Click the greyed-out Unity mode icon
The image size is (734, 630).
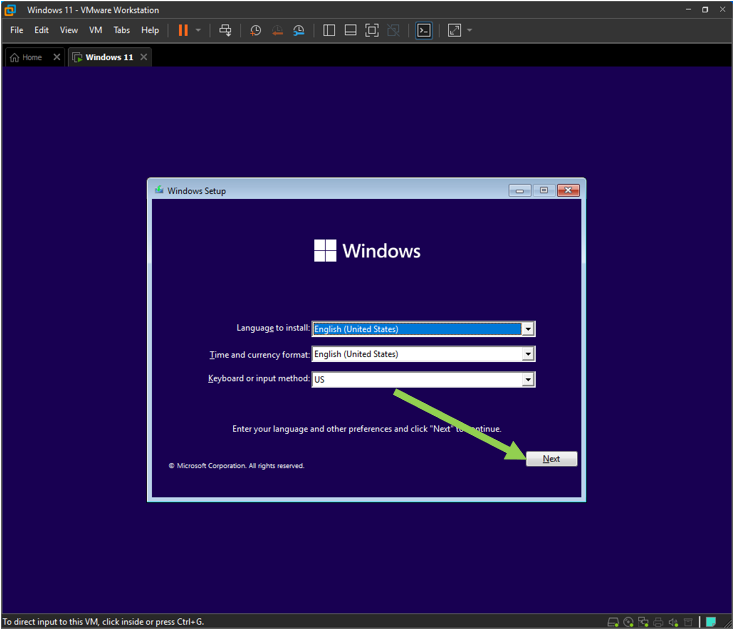click(x=393, y=30)
